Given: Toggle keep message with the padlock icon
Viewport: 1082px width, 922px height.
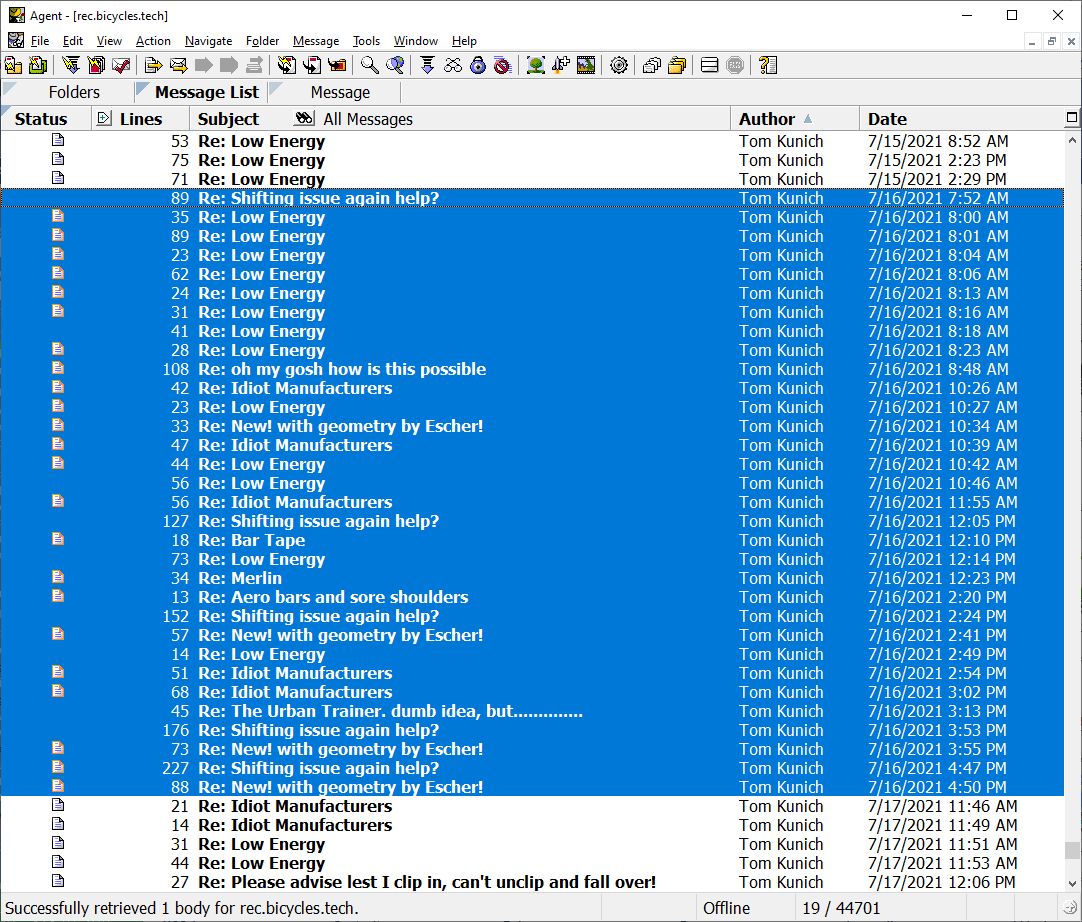Looking at the screenshot, I should point(478,66).
